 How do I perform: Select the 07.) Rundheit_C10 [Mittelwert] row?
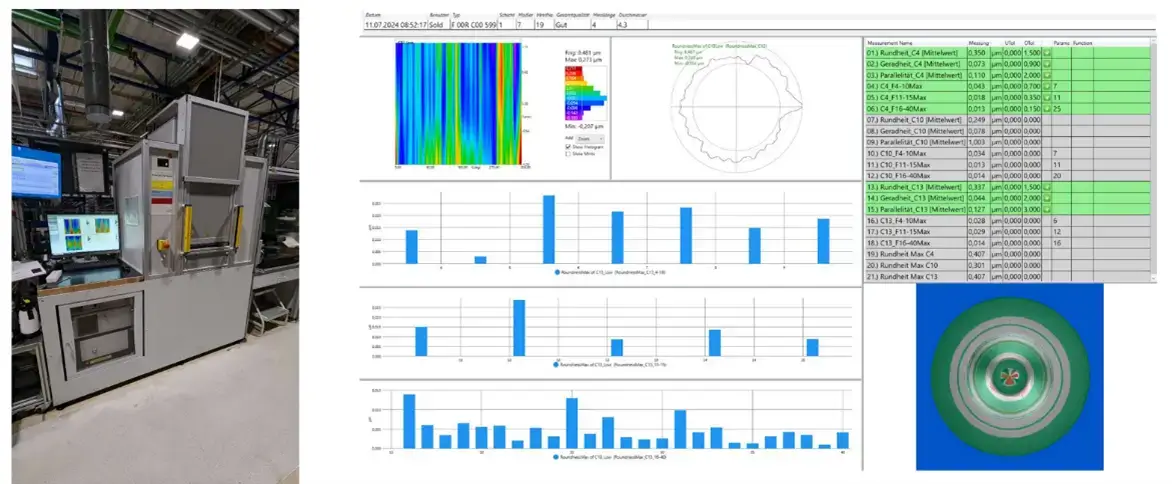click(x=1010, y=120)
